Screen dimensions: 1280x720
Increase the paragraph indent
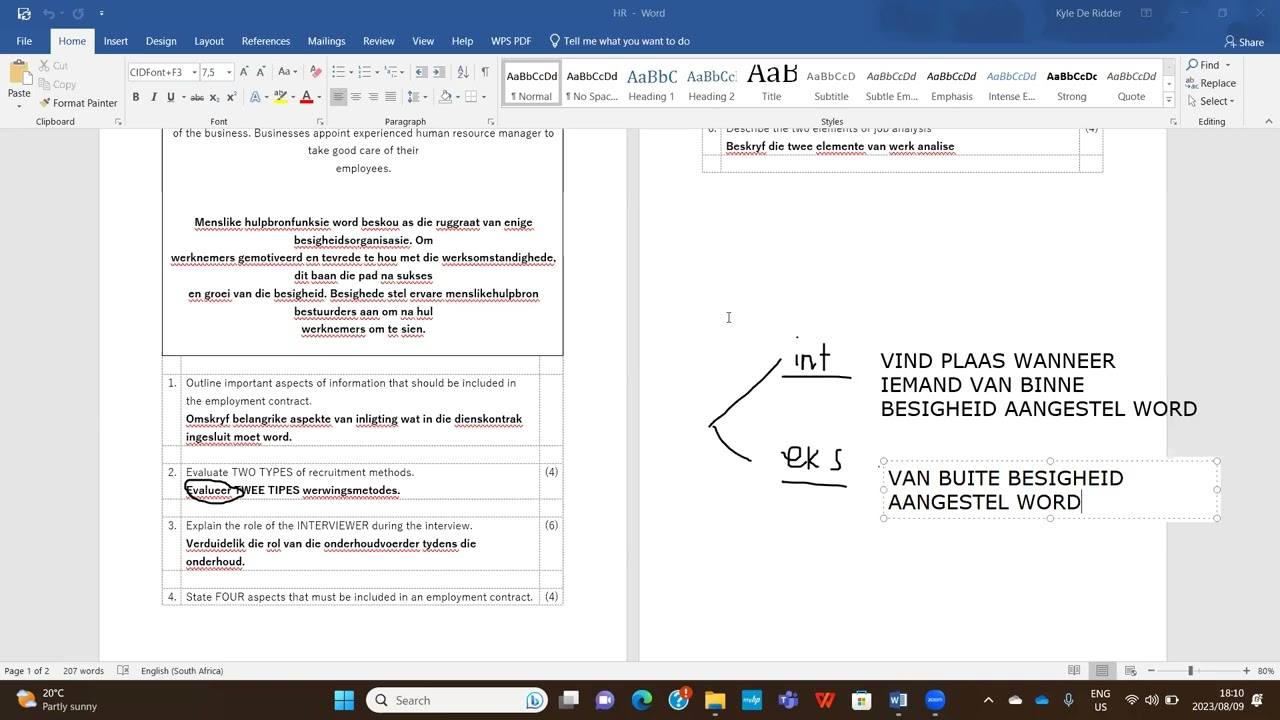tap(439, 72)
